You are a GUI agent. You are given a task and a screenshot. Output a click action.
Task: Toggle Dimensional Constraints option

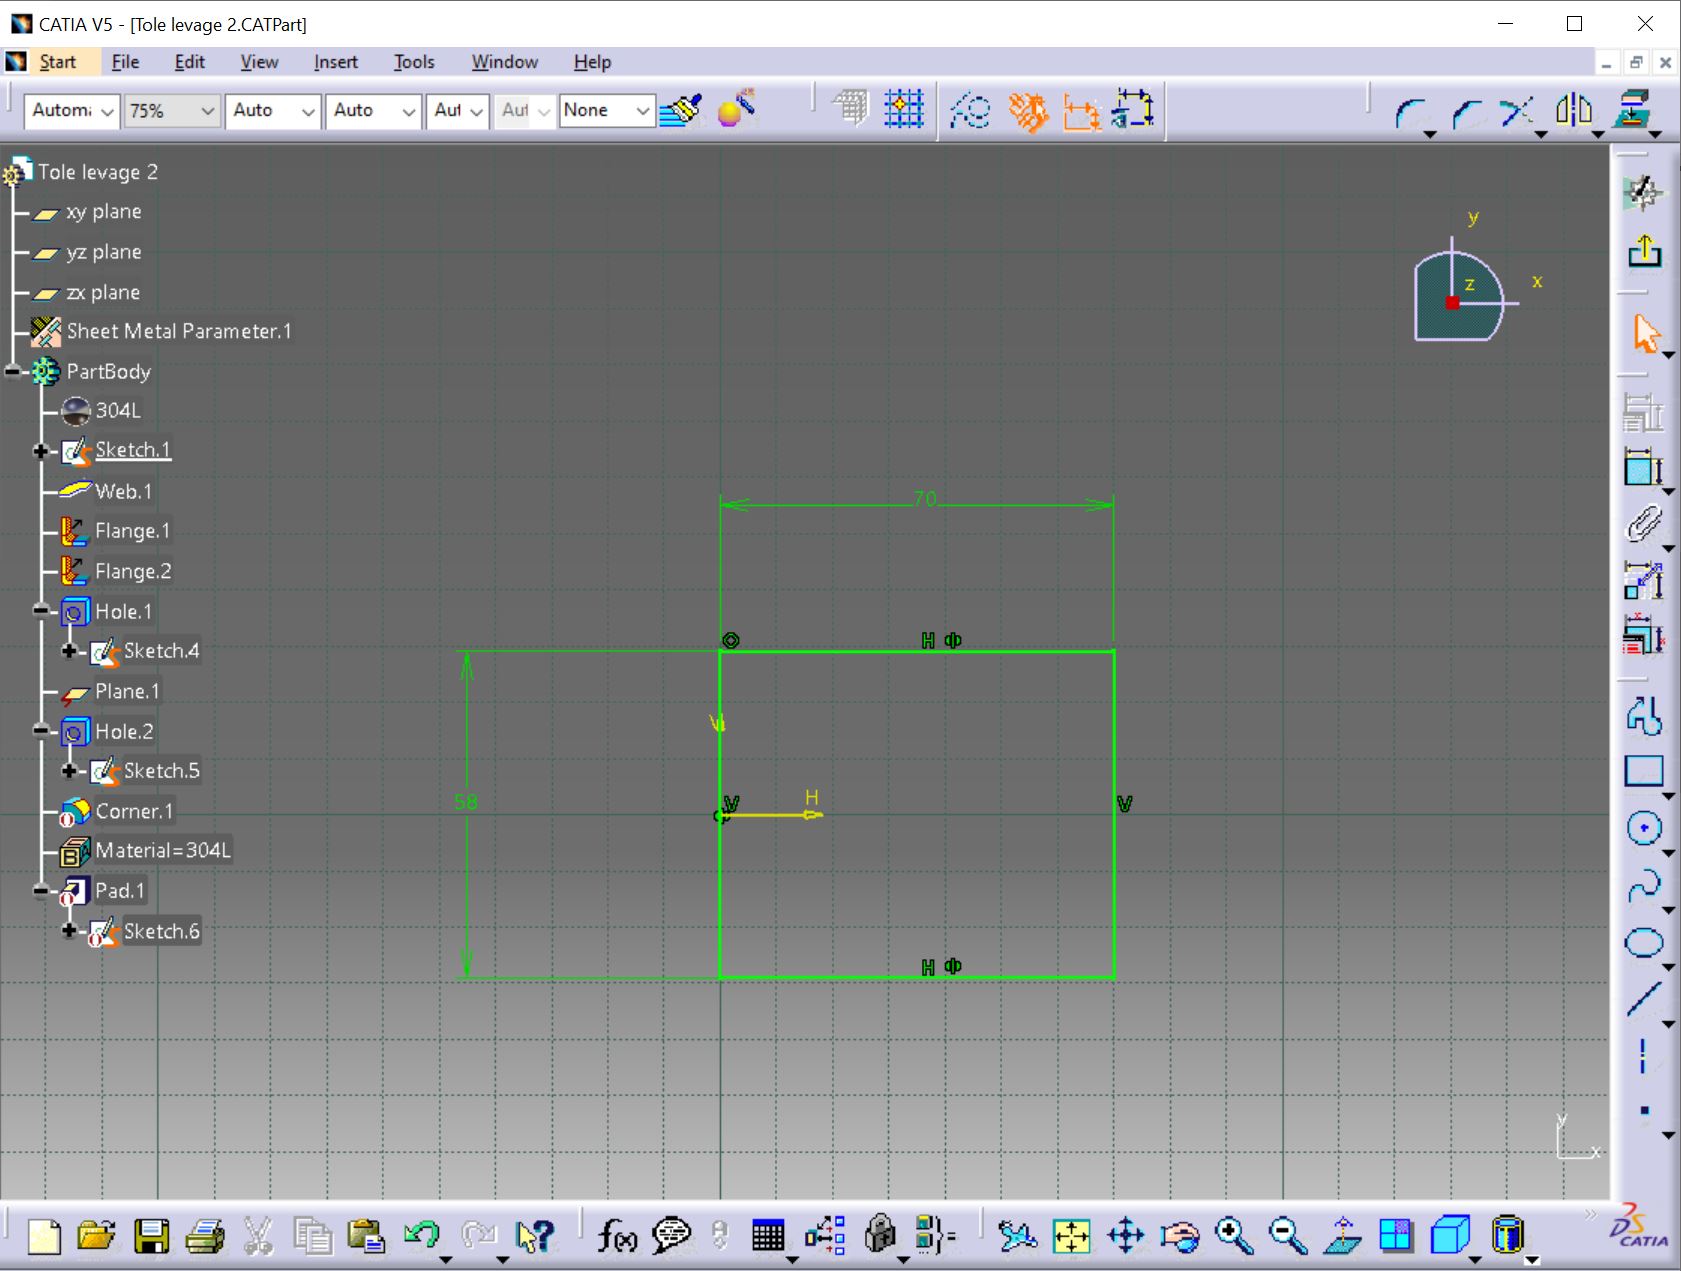click(1081, 112)
